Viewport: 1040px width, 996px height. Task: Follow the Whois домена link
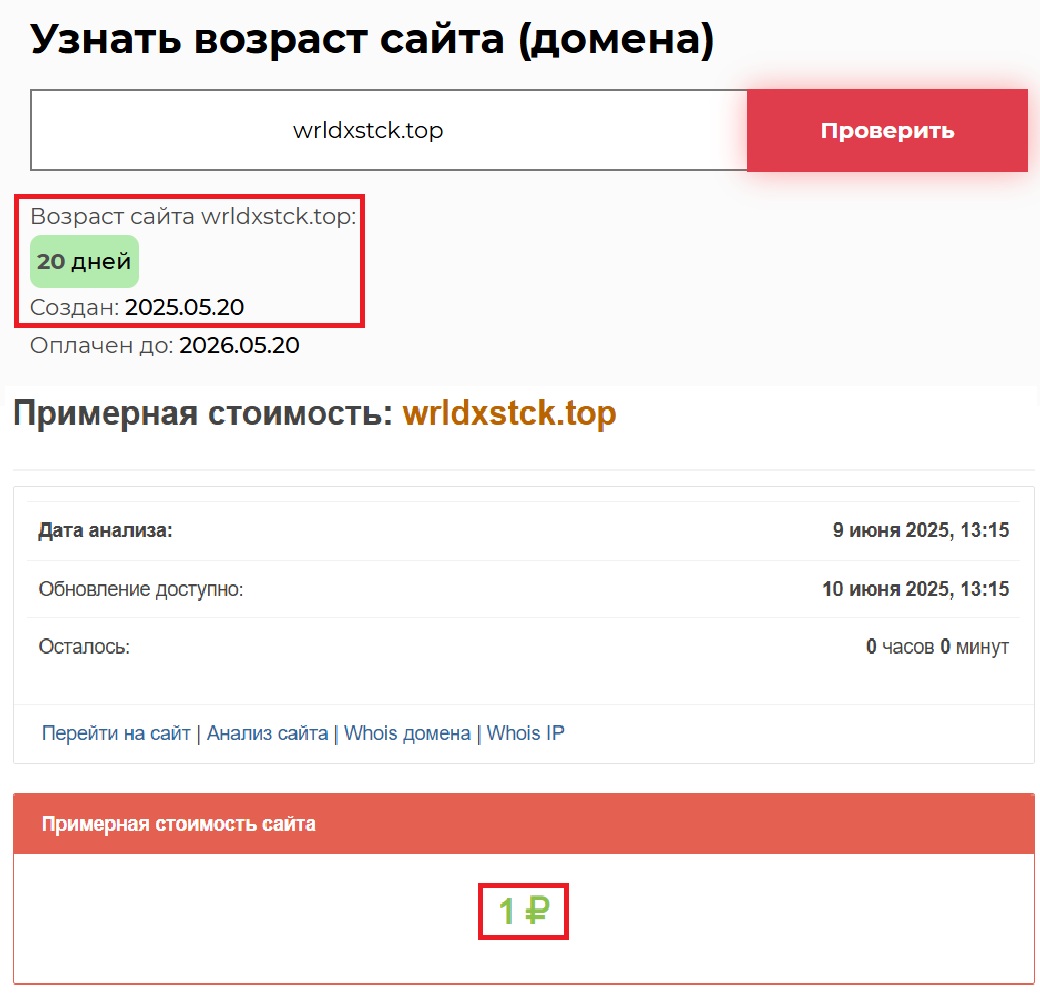tap(407, 733)
